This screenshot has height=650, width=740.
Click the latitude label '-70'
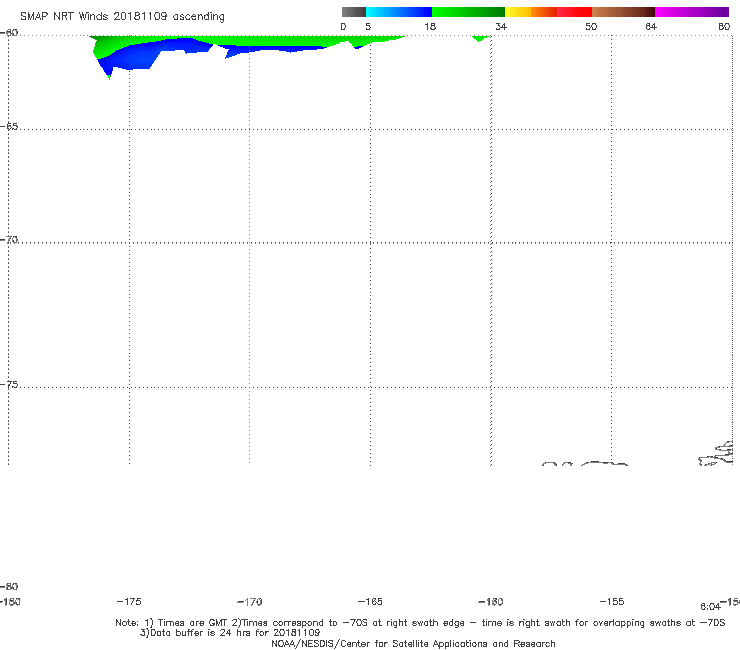pyautogui.click(x=9, y=240)
